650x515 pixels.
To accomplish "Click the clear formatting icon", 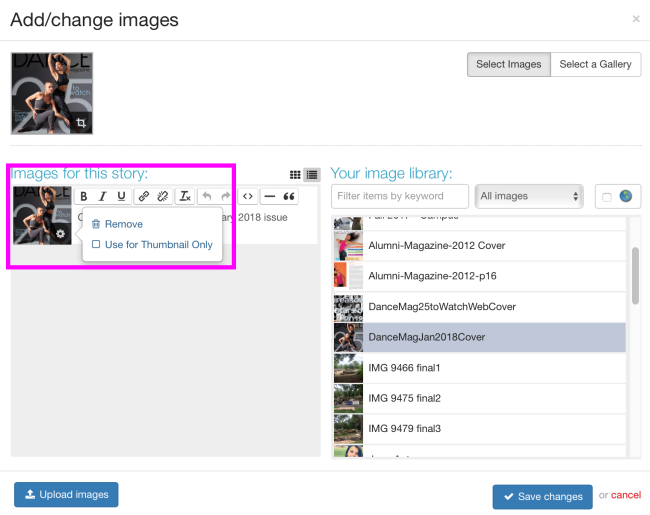I will click(185, 196).
